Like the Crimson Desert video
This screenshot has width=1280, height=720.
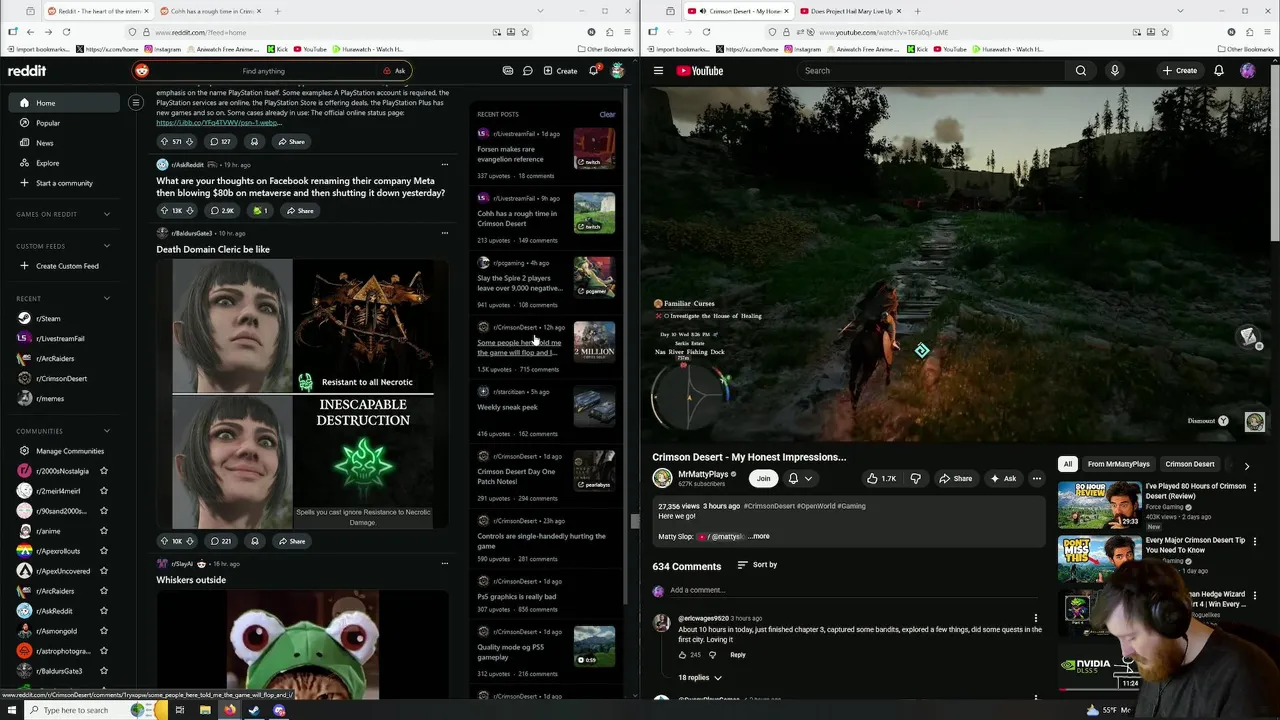[882, 479]
